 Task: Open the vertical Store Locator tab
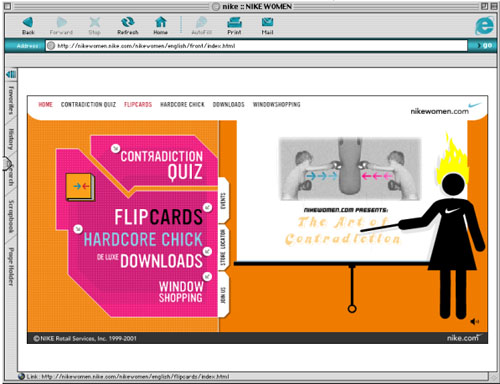coord(223,247)
